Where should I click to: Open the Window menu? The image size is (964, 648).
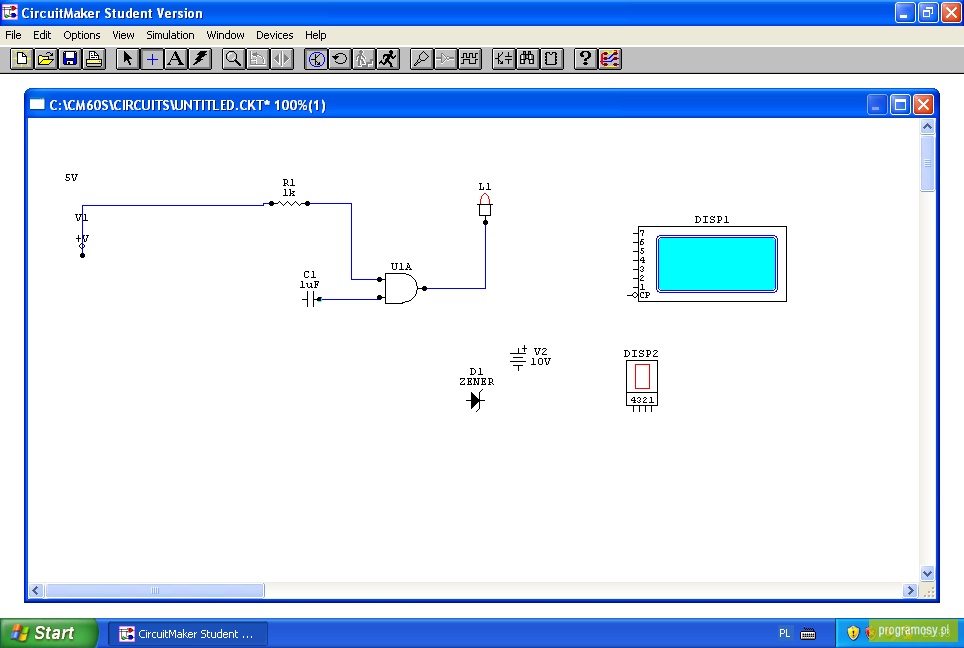point(225,35)
